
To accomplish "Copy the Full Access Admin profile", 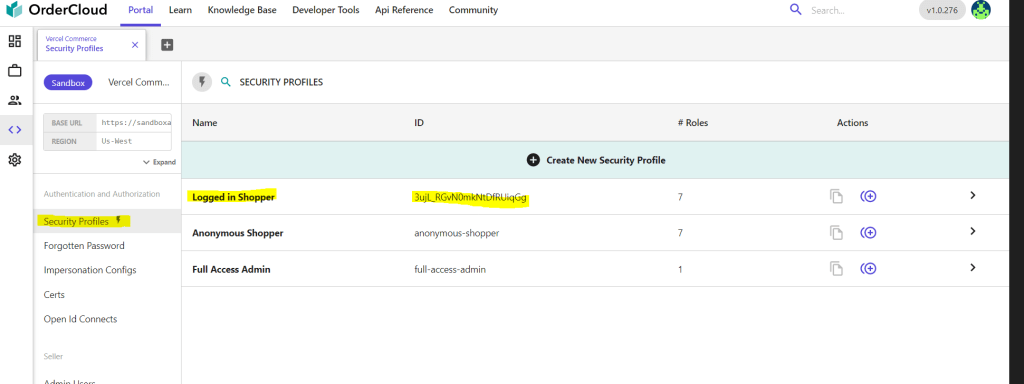I will [x=836, y=268].
